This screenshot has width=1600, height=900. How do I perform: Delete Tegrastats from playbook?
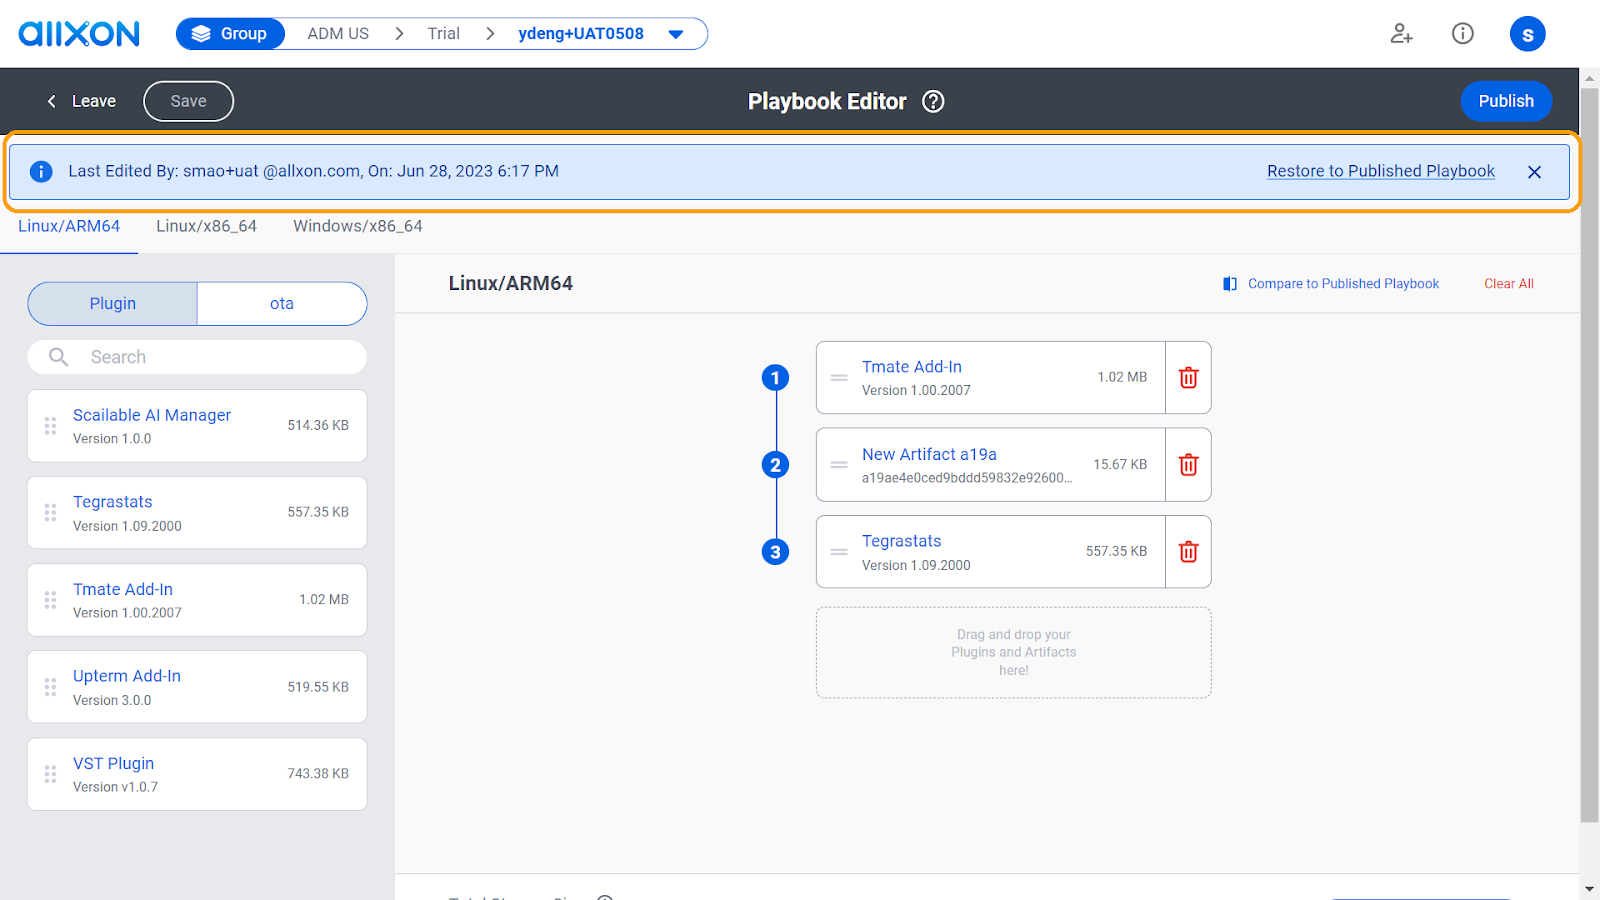pos(1188,551)
